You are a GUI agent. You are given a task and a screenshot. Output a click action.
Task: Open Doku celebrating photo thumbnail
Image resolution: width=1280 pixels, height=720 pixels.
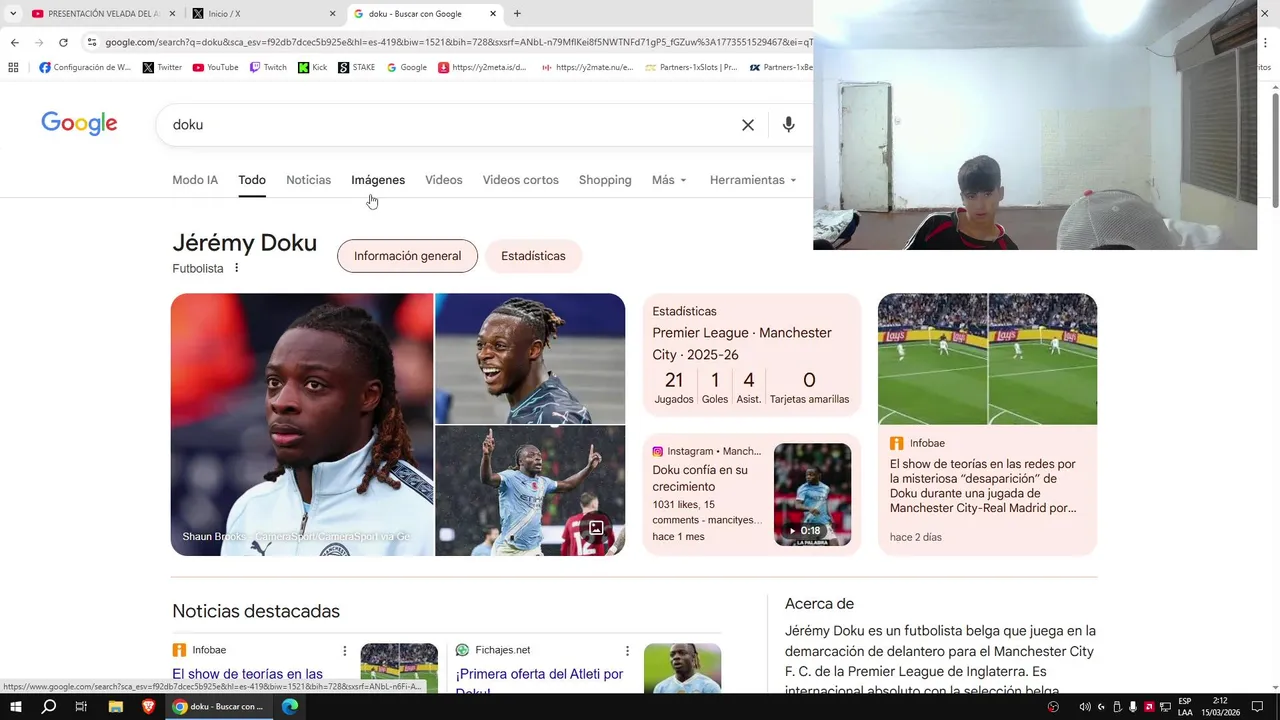(530, 491)
